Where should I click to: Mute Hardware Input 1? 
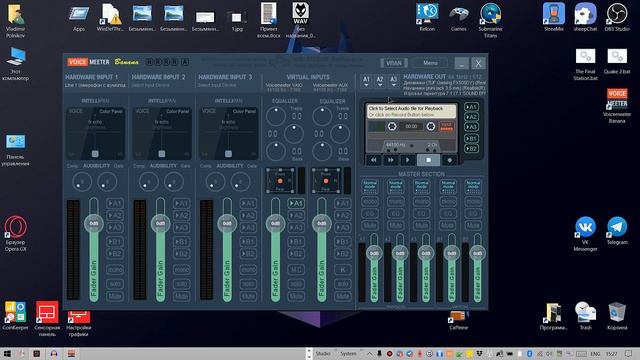point(115,296)
